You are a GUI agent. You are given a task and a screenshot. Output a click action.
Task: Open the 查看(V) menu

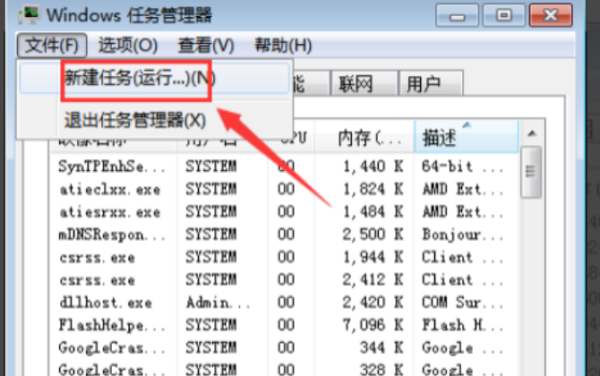(206, 46)
